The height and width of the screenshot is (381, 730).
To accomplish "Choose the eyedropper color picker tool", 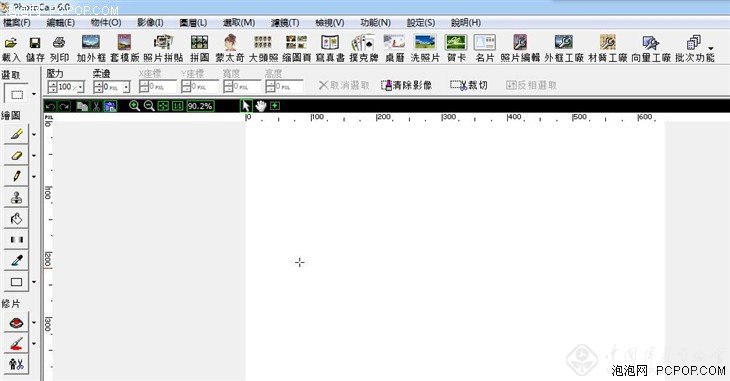I will 16,260.
